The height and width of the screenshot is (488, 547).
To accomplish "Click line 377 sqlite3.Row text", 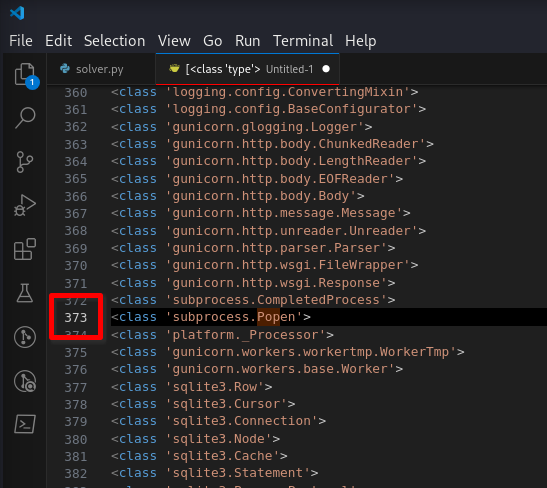I will click(215, 387).
